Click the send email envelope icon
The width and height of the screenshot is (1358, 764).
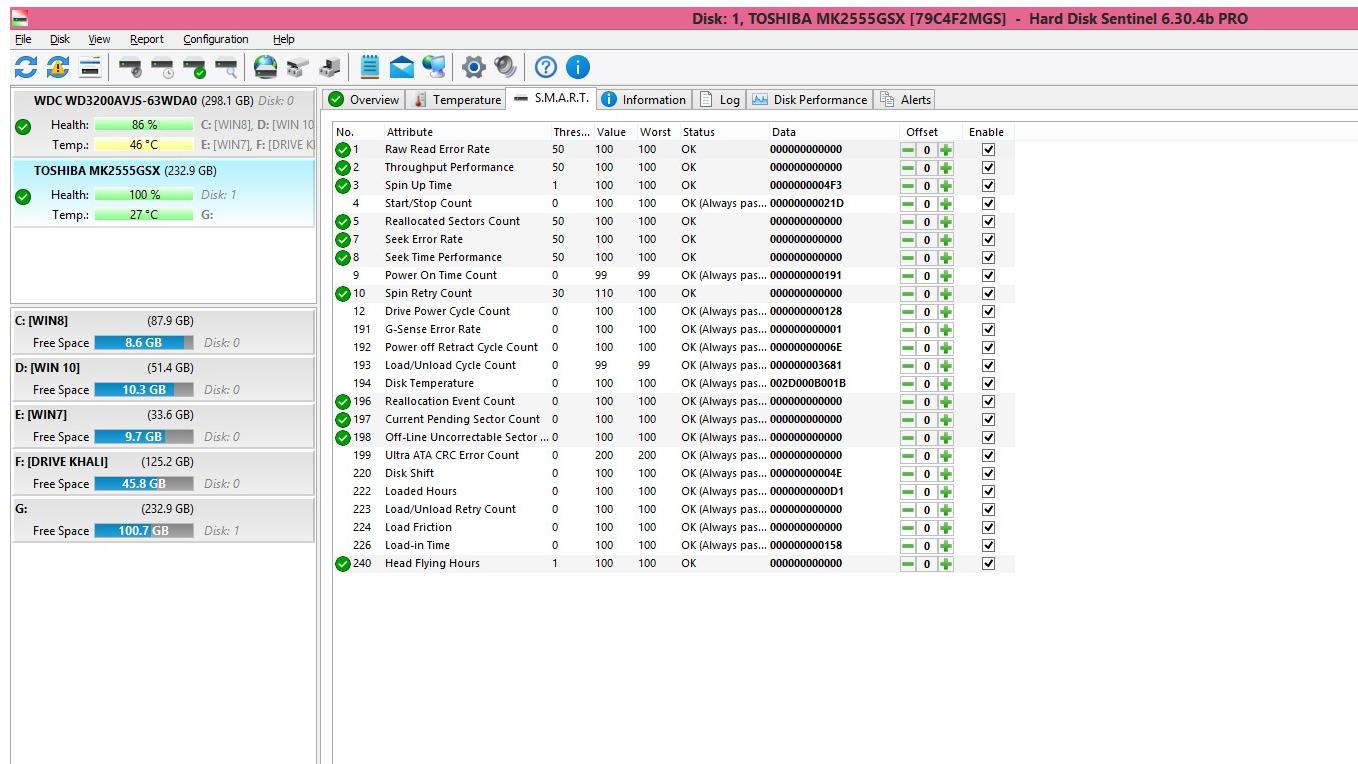point(402,67)
